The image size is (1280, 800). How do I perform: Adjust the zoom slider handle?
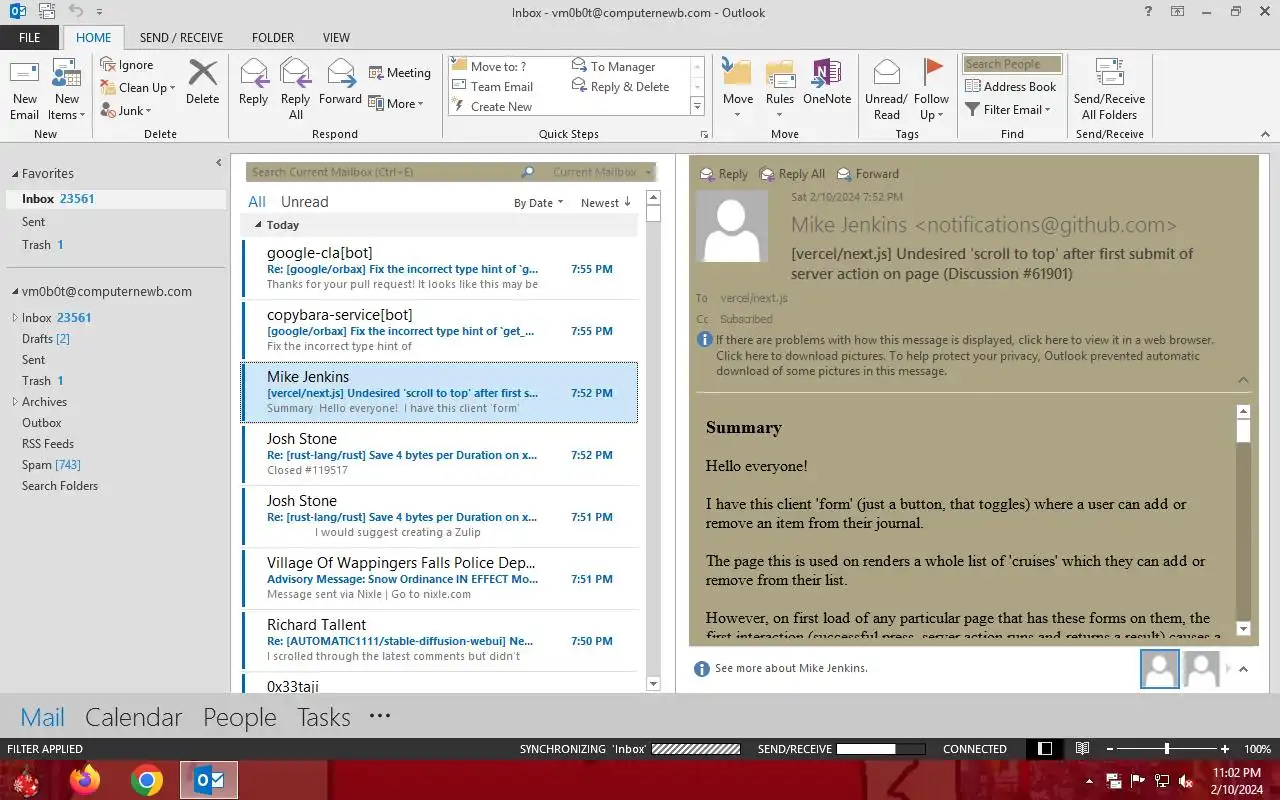tap(1166, 749)
